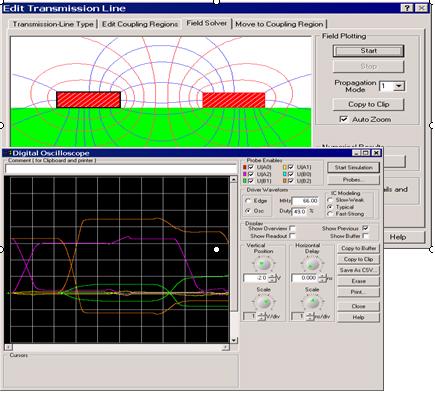Turn the Horizontal Delay knob
Image resolution: width=435 pixels, height=395 pixels.
coord(312,264)
